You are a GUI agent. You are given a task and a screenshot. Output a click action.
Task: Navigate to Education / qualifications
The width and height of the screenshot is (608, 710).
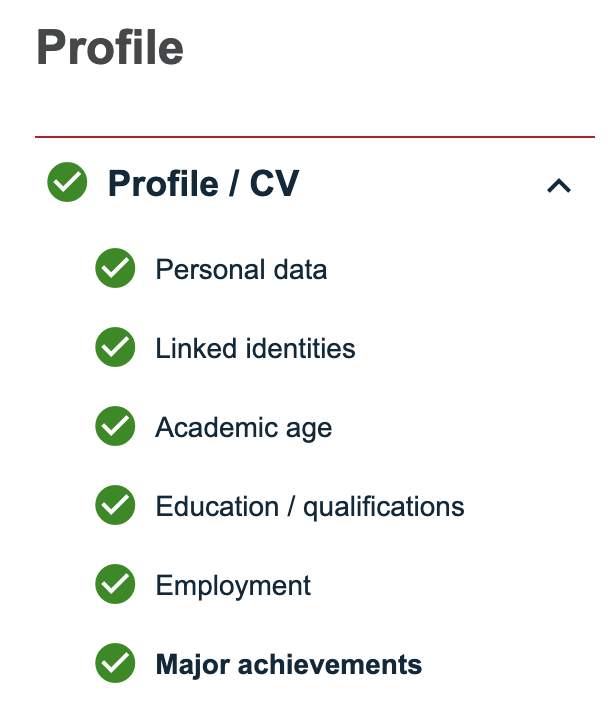pyautogui.click(x=310, y=506)
